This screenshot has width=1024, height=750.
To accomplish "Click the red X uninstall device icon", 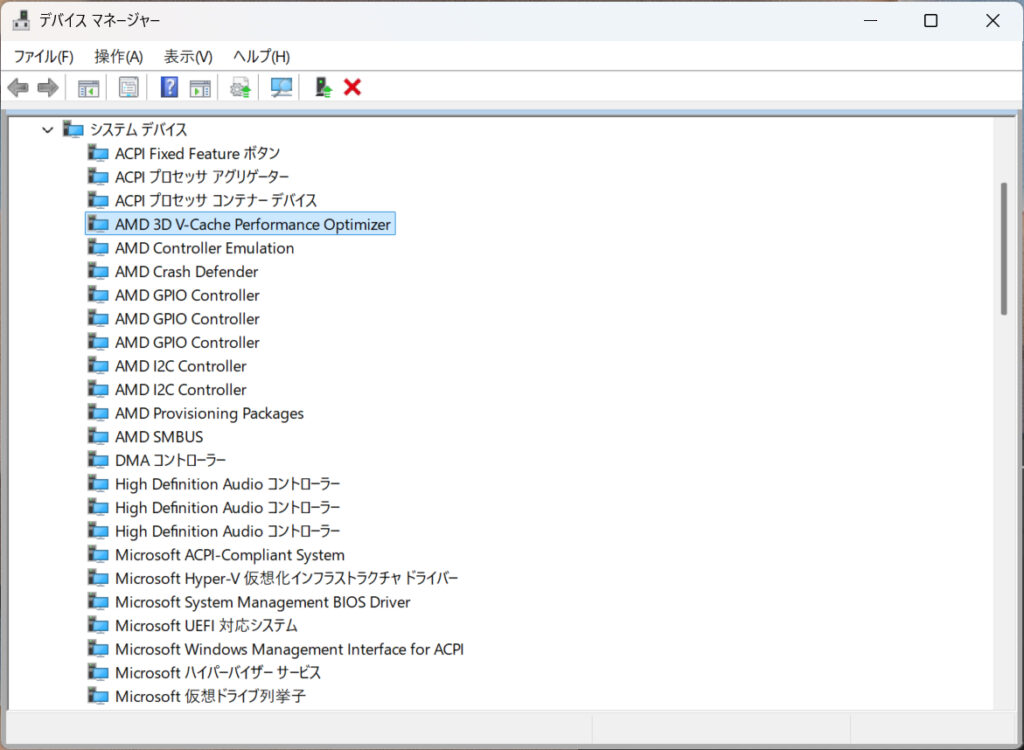I will tap(353, 87).
